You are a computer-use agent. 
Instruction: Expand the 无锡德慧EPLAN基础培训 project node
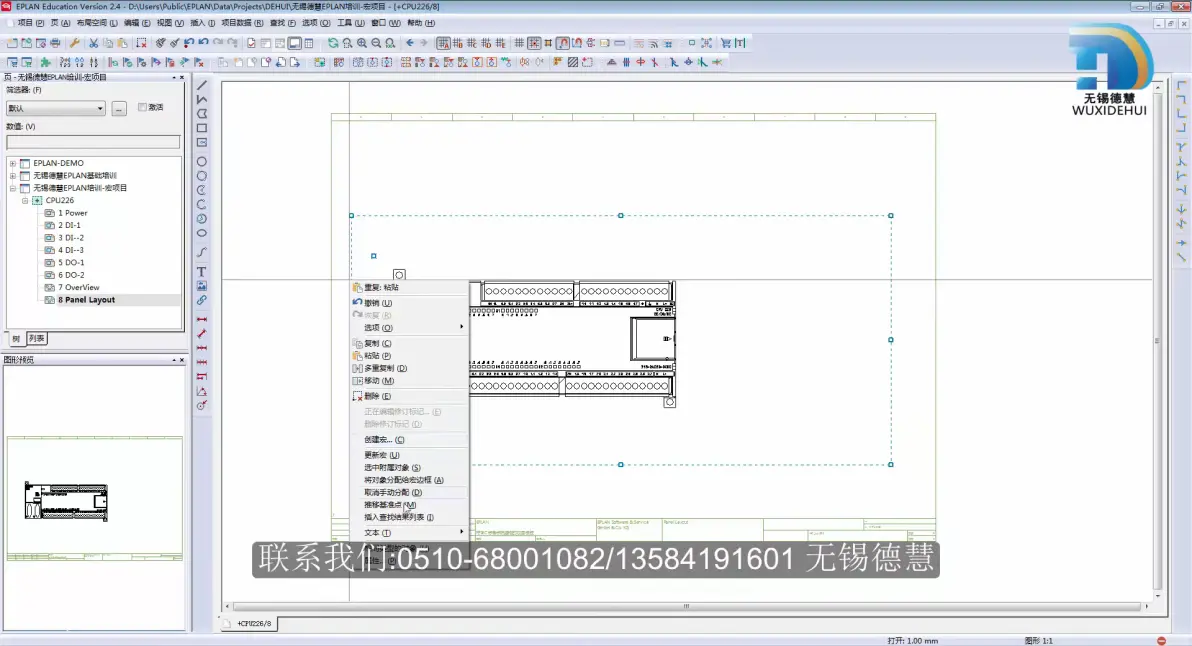tap(13, 176)
